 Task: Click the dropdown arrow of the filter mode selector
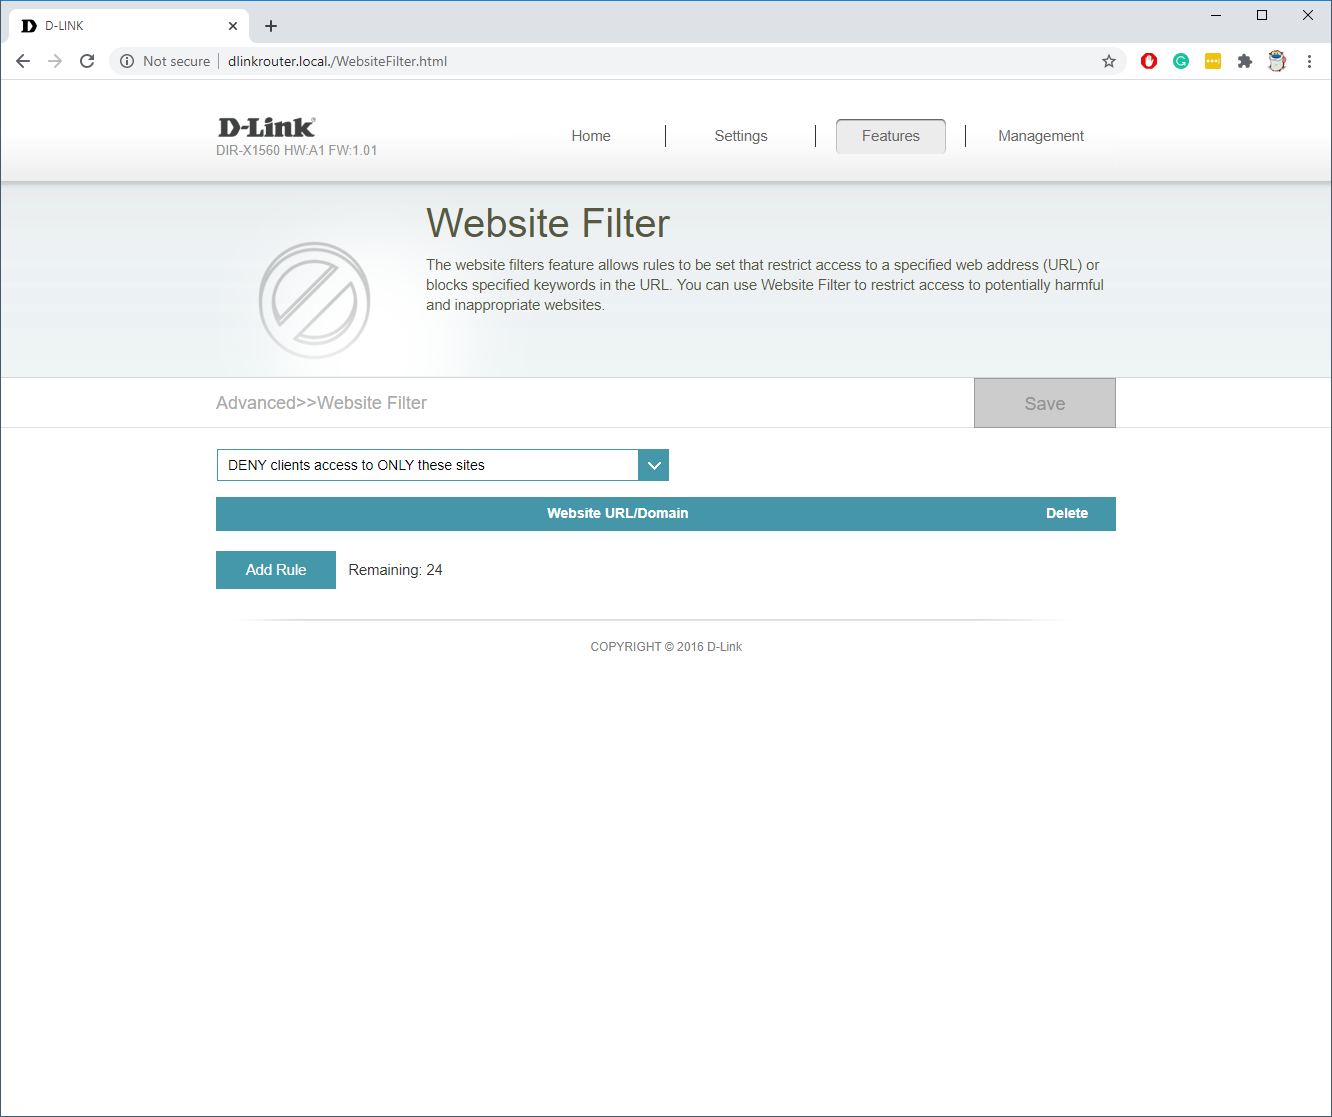pos(654,465)
